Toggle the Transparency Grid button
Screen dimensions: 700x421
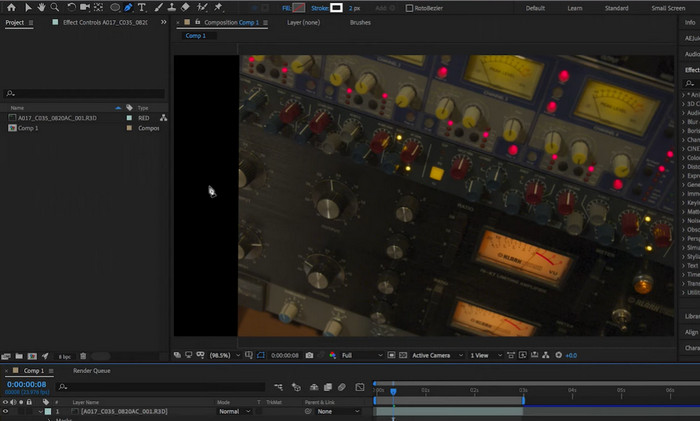[x=403, y=355]
